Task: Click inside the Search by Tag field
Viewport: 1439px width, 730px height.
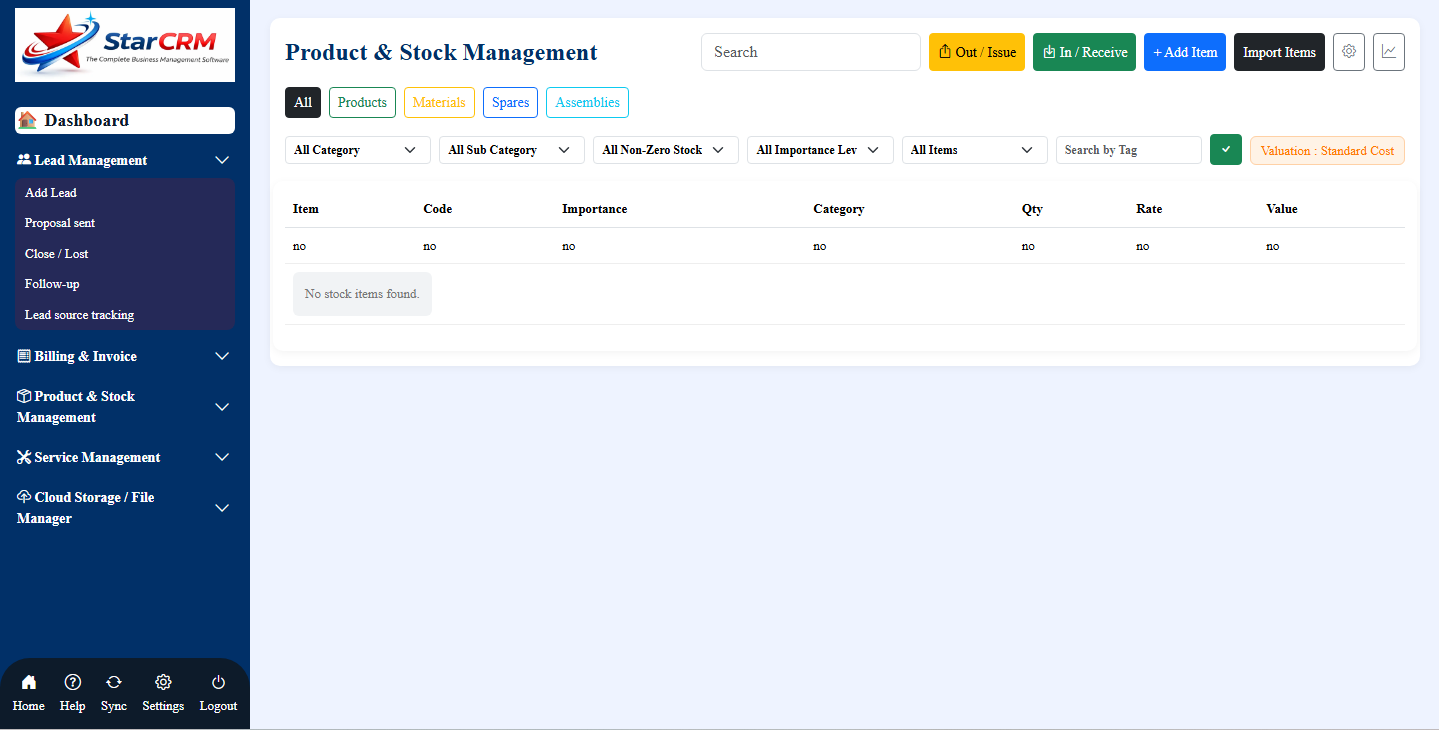Action: pyautogui.click(x=1128, y=149)
